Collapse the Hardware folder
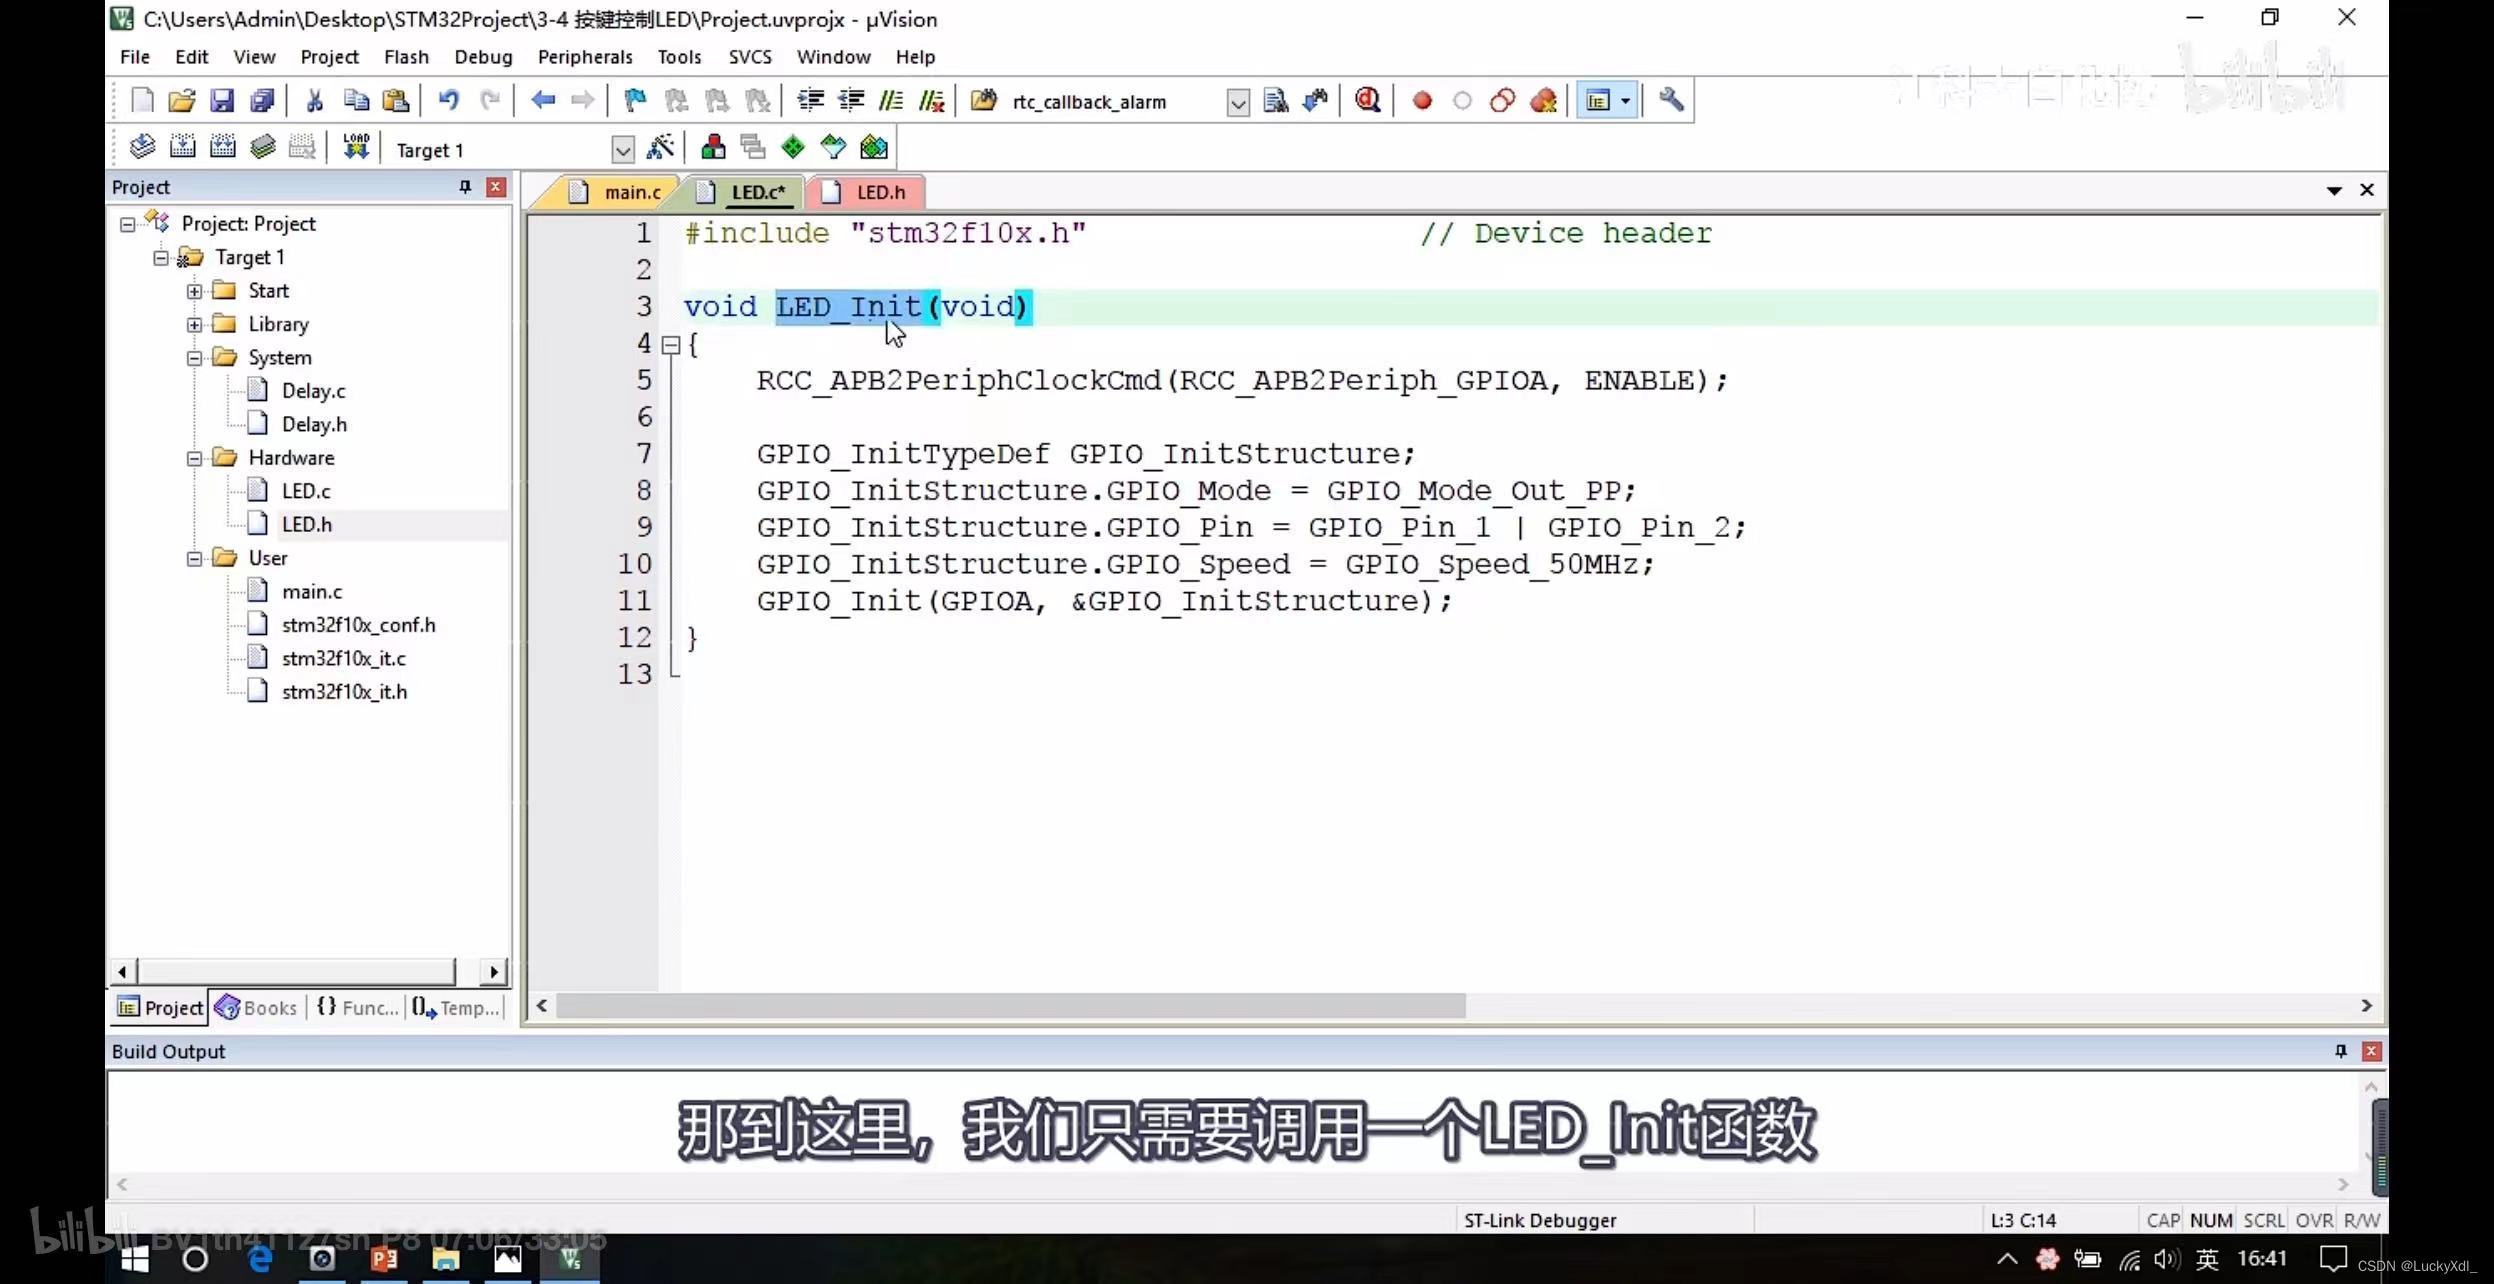 coord(194,458)
